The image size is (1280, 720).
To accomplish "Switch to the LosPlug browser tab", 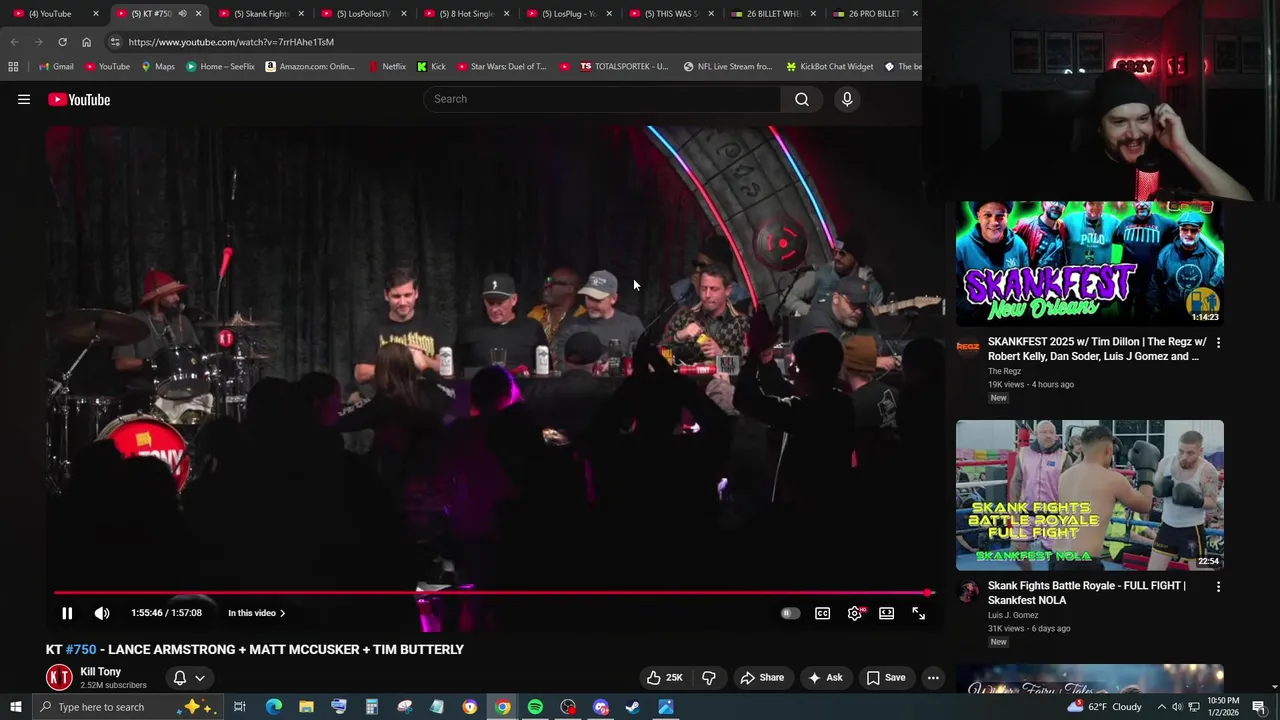I will tap(569, 14).
